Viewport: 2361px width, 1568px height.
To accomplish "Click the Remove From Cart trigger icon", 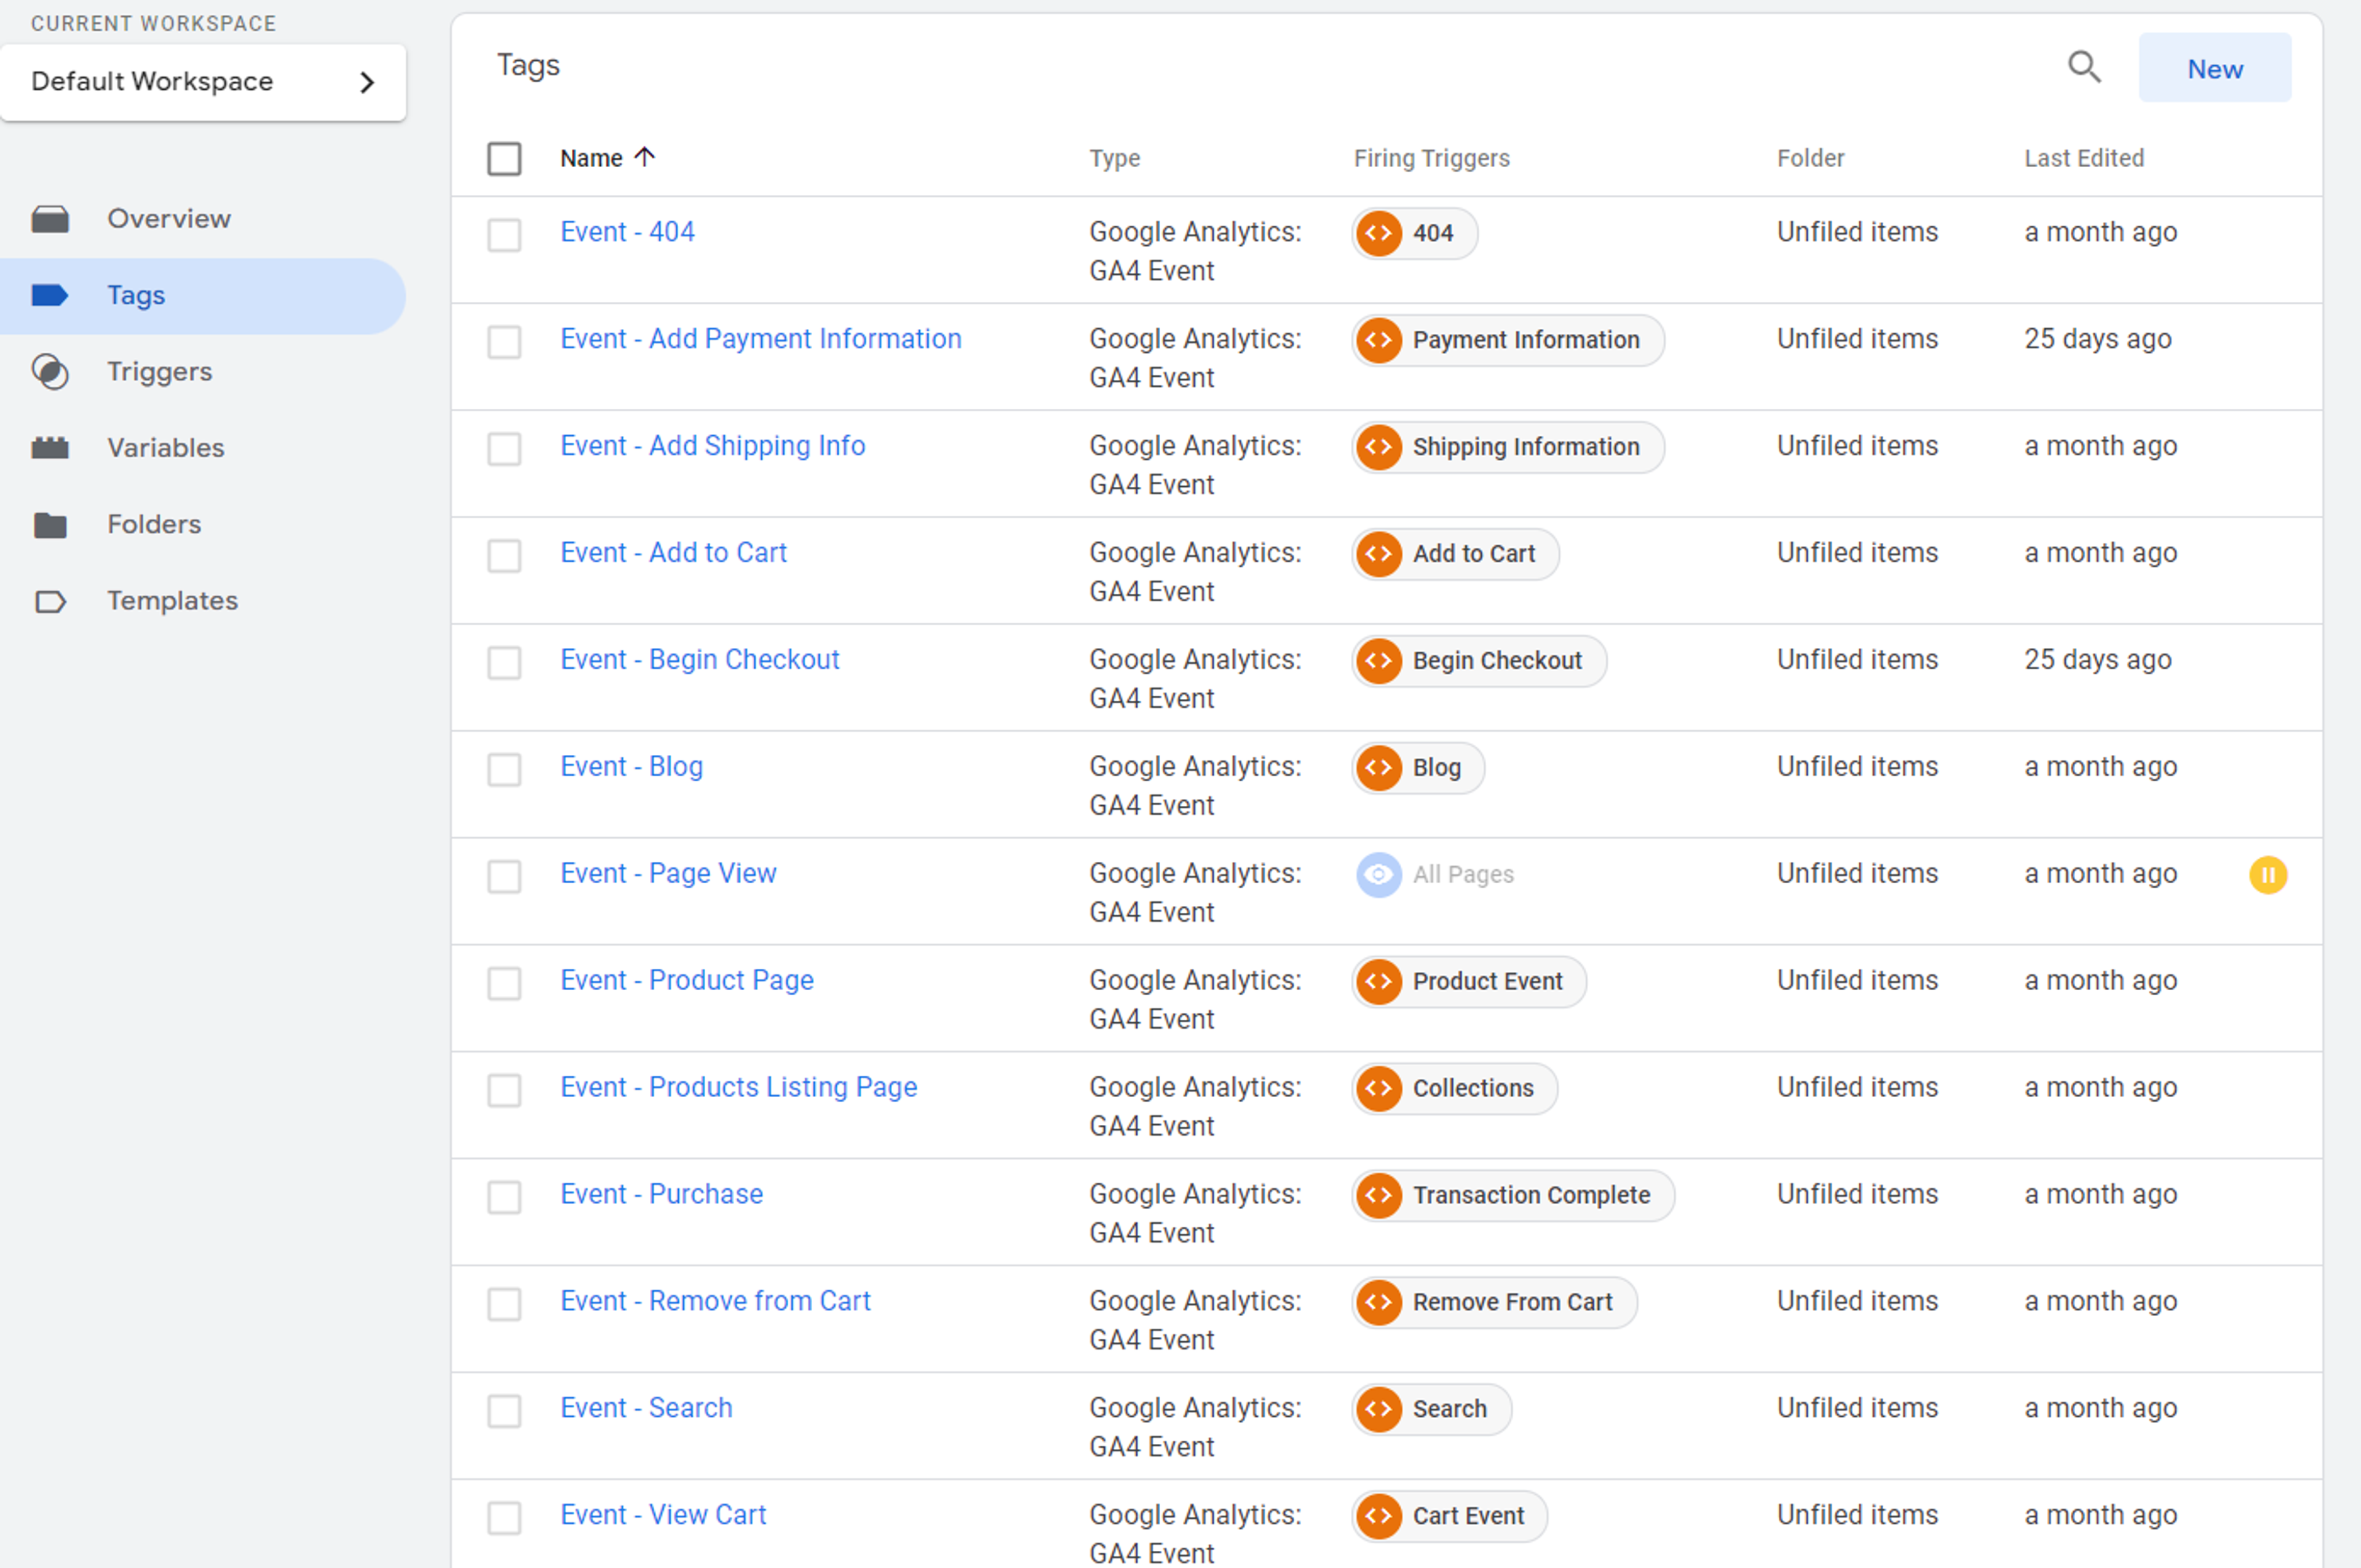I will click(x=1379, y=1304).
